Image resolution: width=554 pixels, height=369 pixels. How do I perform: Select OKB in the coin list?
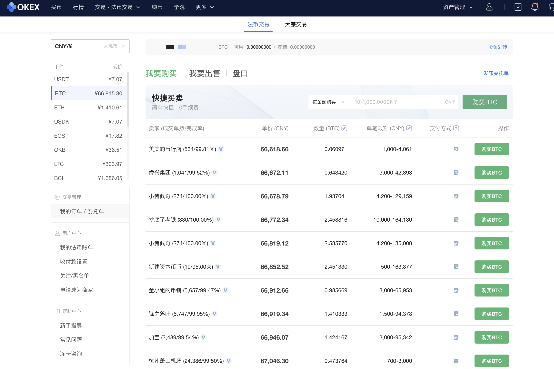88,150
